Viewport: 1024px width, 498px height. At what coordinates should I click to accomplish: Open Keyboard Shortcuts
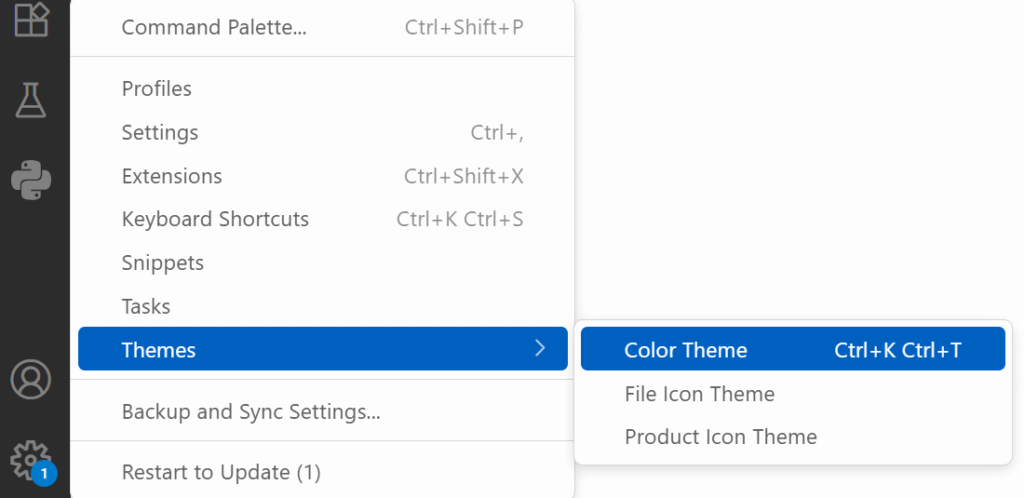215,219
